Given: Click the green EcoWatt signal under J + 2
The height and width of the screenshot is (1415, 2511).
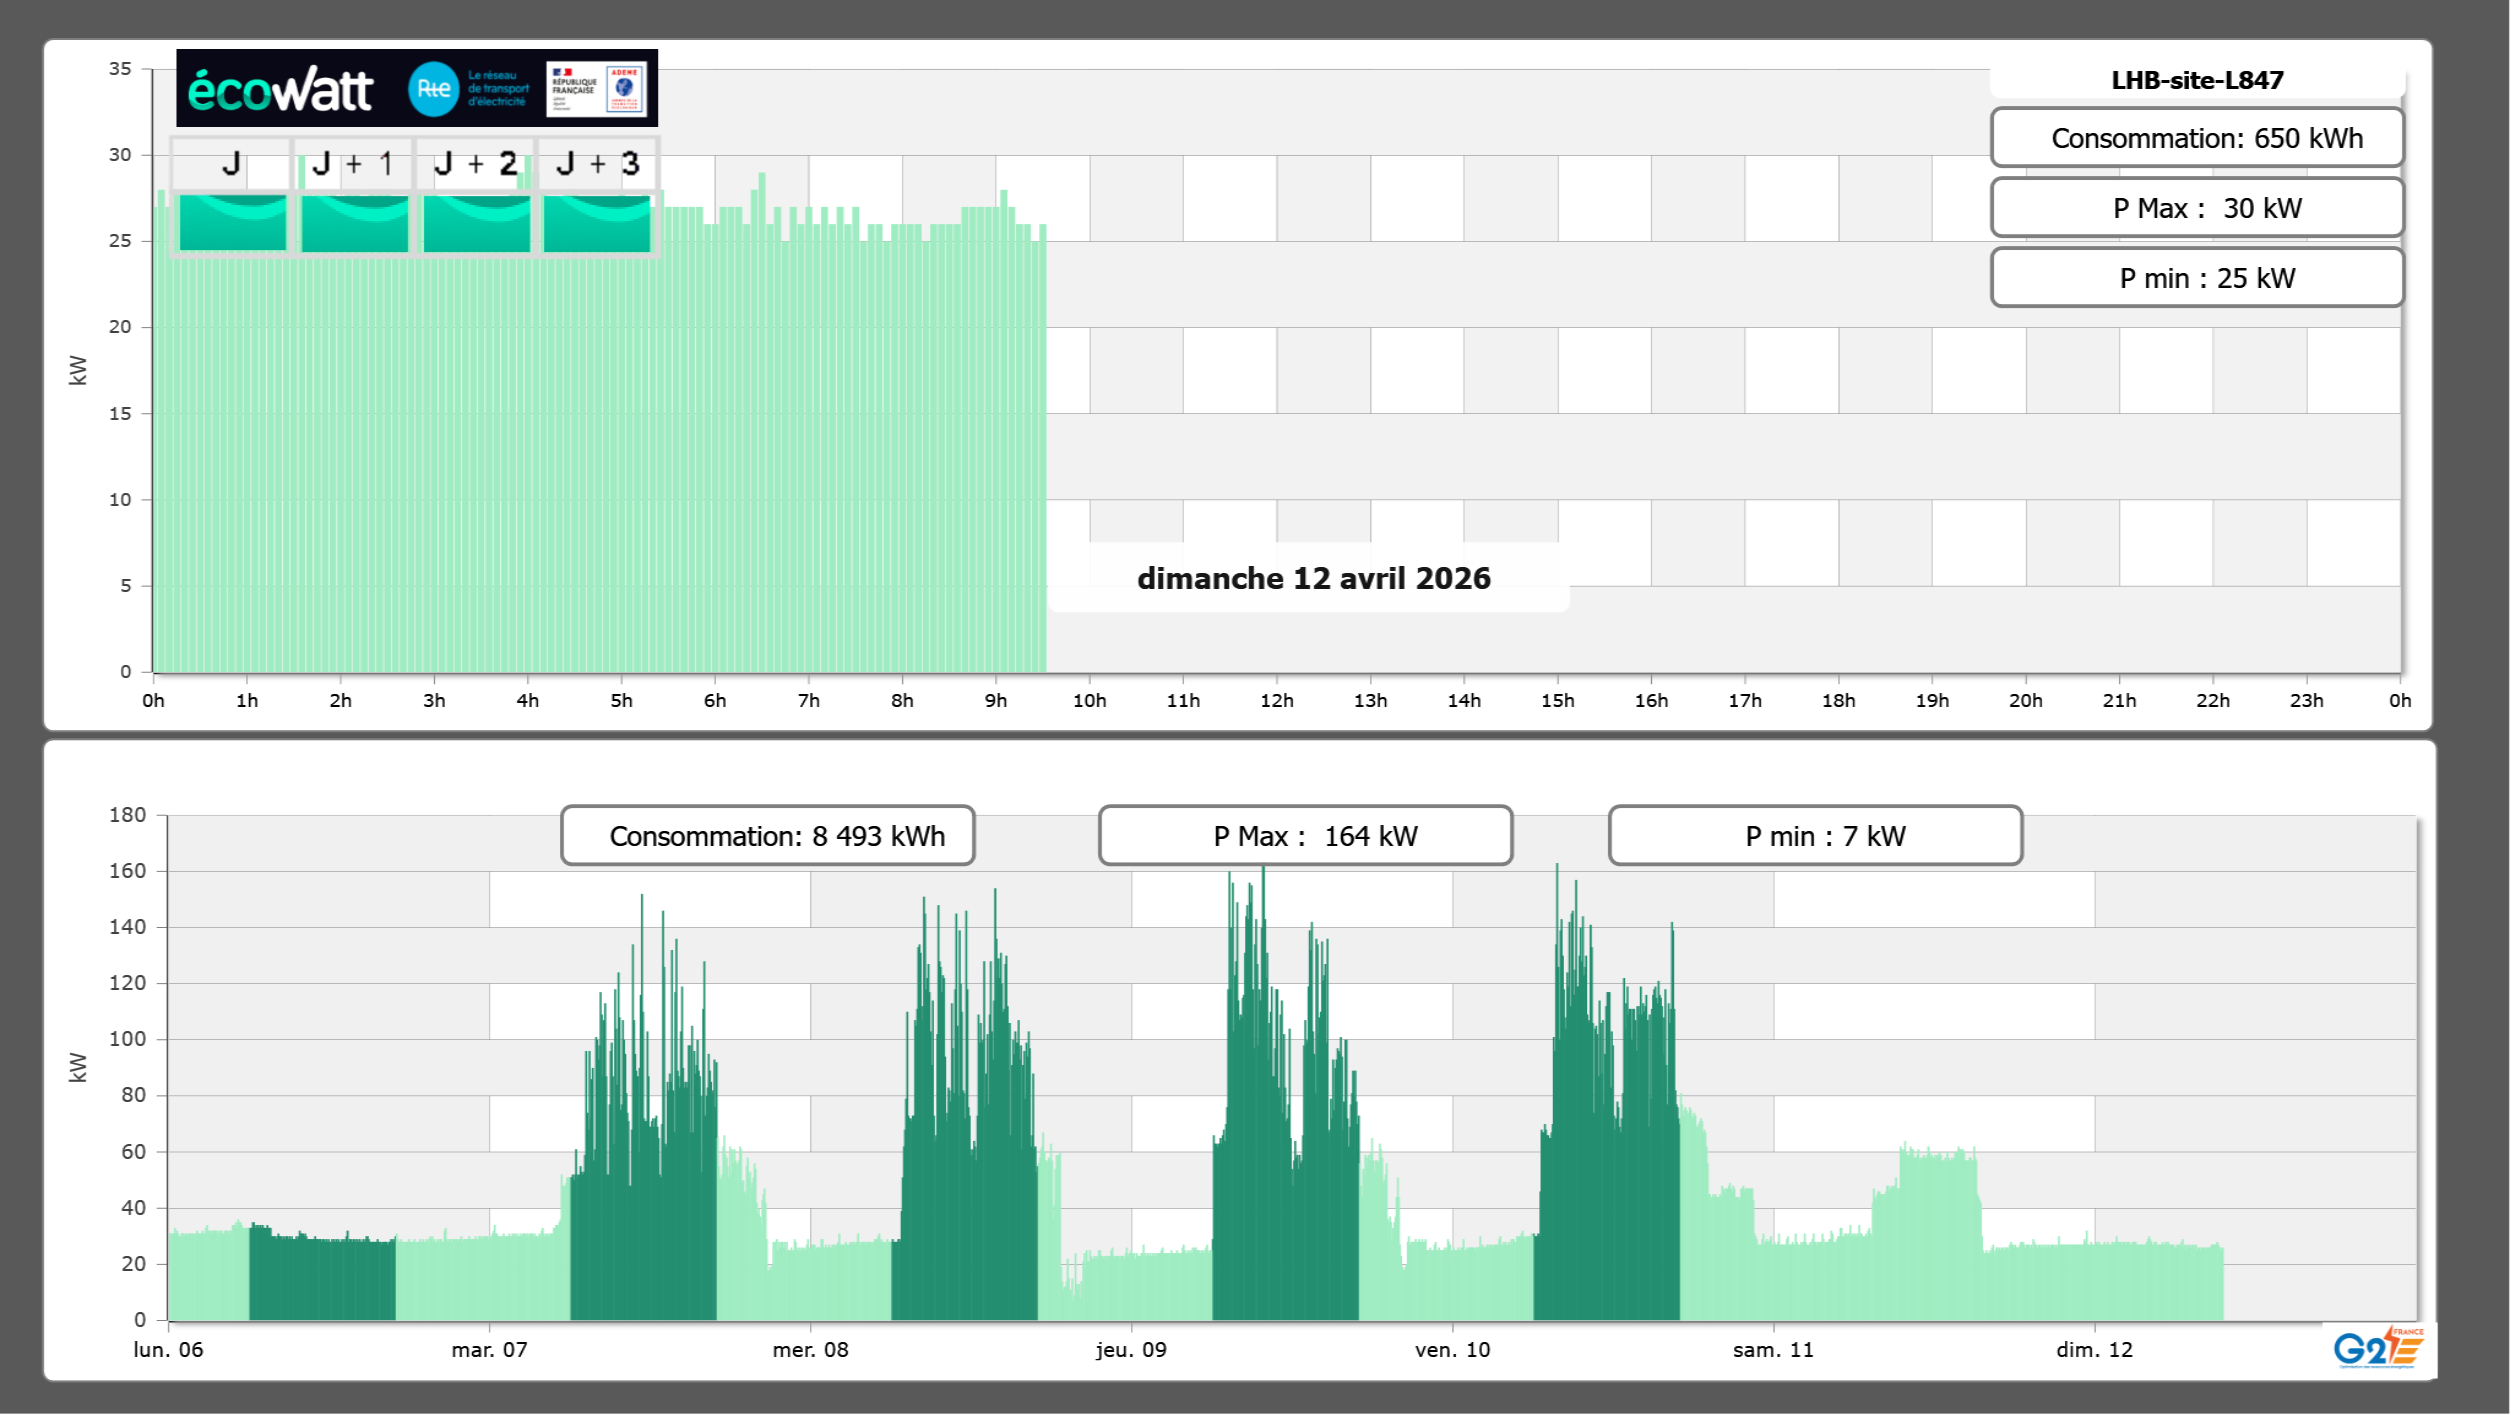Looking at the screenshot, I should (476, 222).
